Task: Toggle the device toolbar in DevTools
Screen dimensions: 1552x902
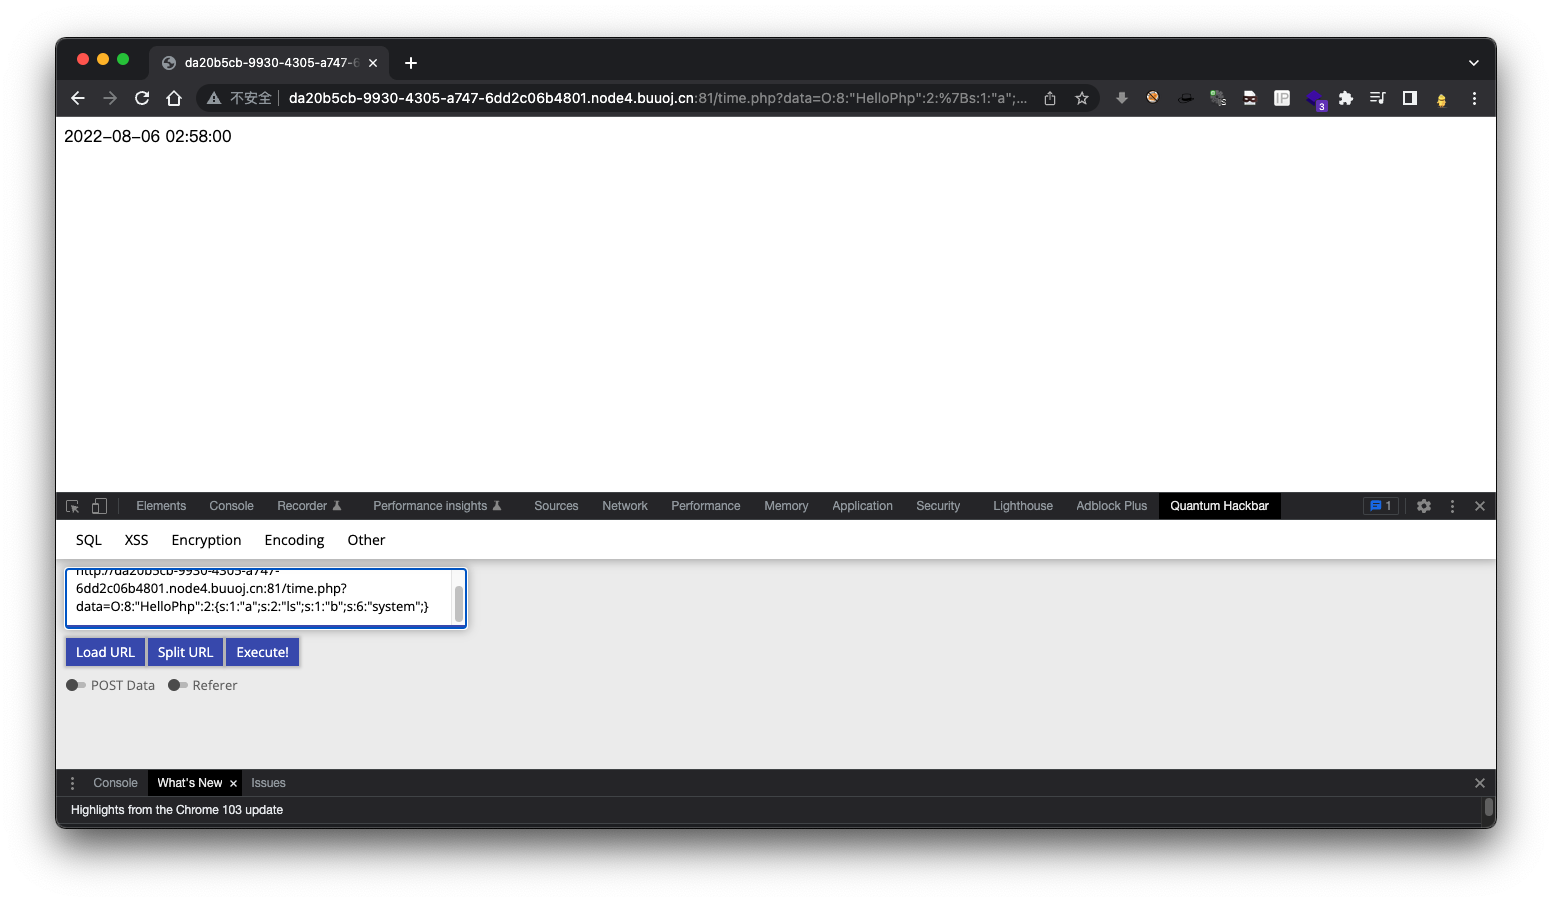Action: point(99,506)
